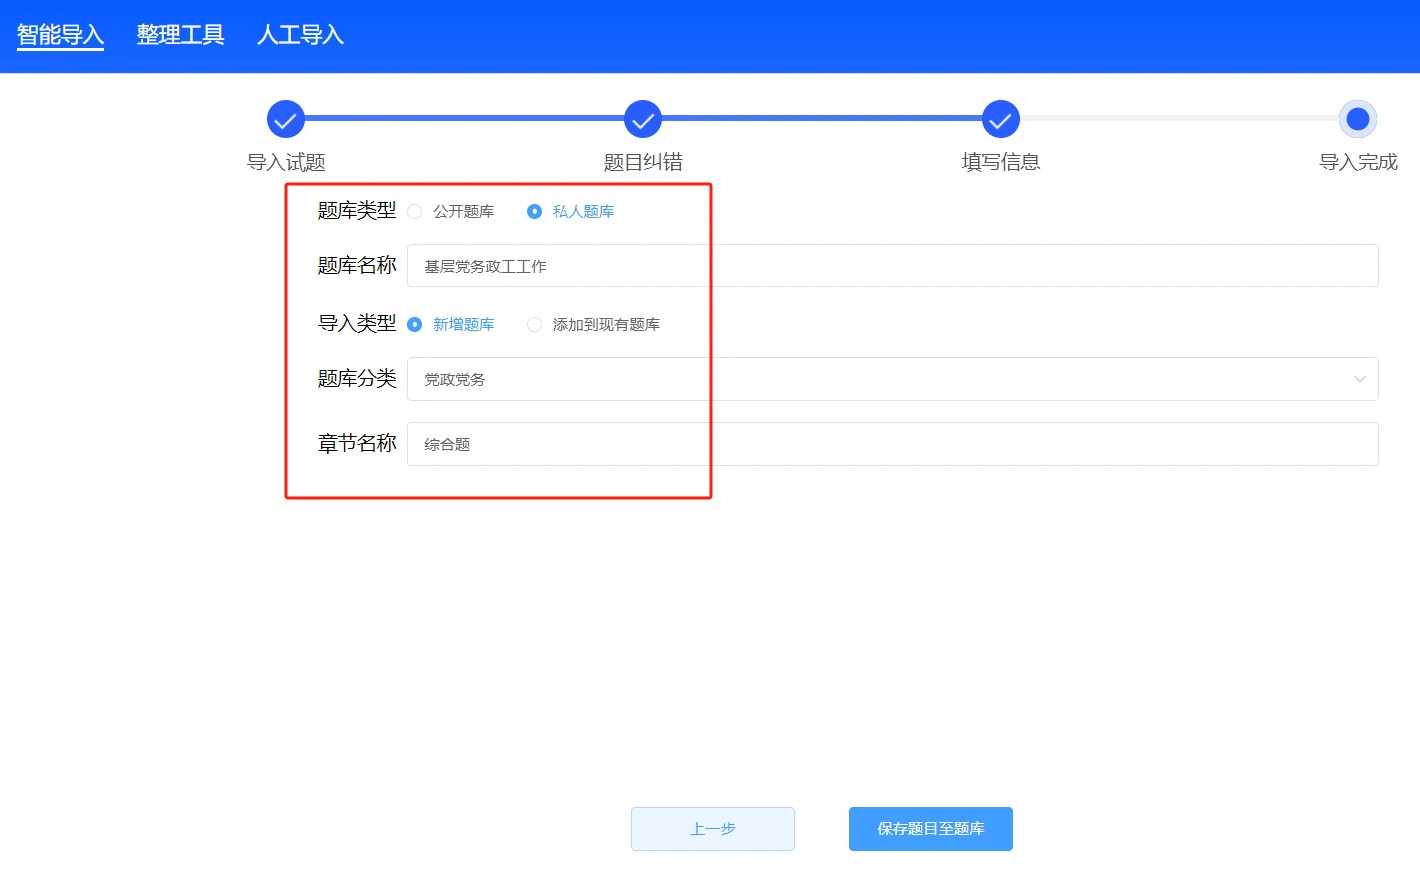Click the 导入试题 step checkmark icon
Screen dimensions: 1420x885
tap(286, 119)
